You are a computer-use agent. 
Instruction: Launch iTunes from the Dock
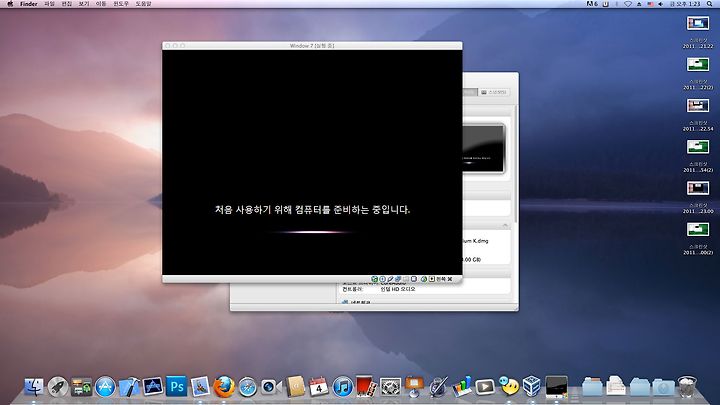click(x=343, y=387)
